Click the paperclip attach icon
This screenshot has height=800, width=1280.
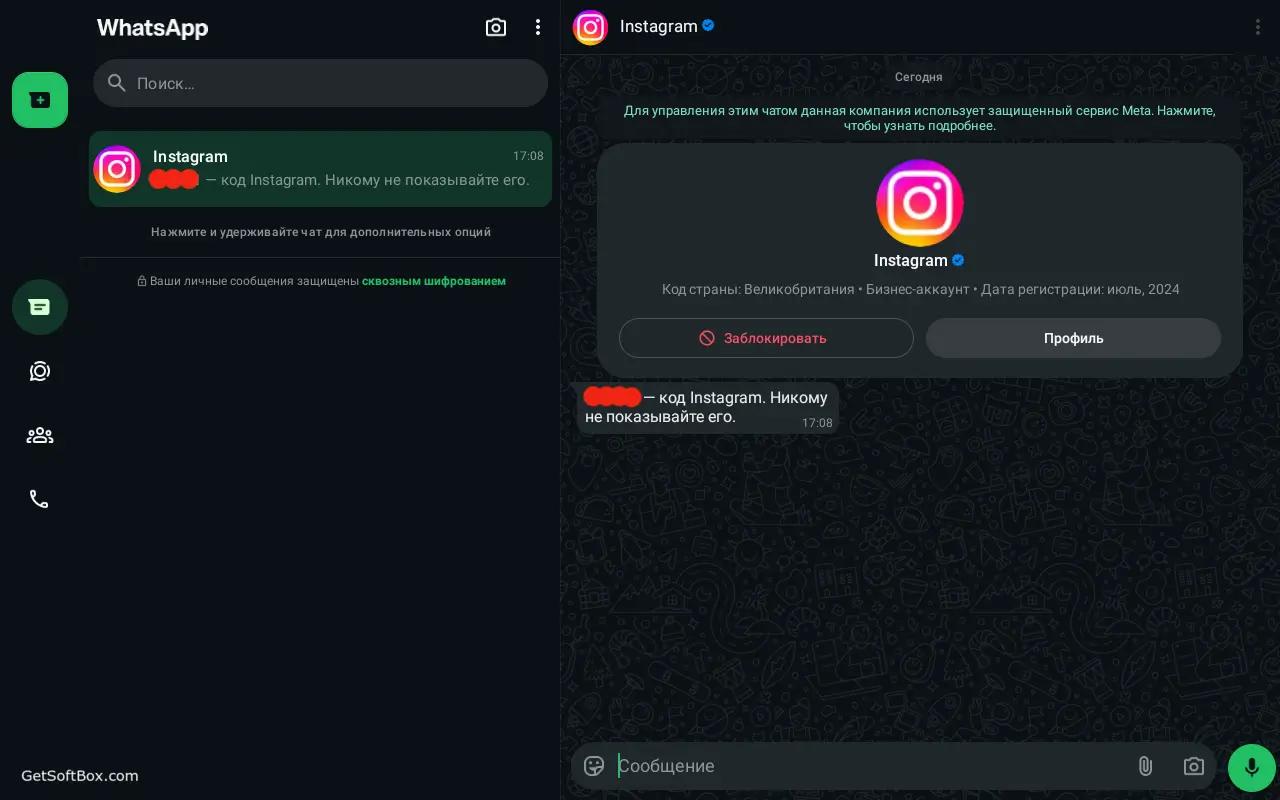point(1145,766)
